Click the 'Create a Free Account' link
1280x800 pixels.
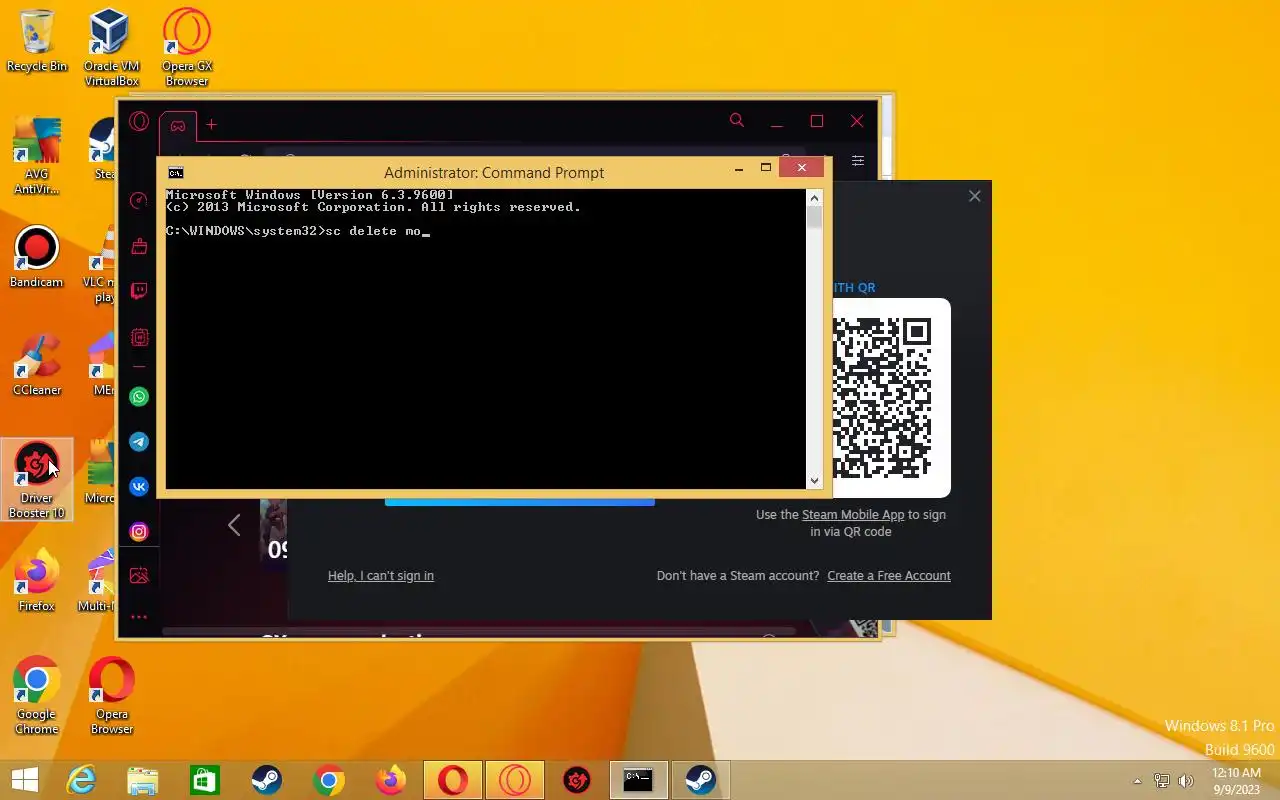click(889, 575)
